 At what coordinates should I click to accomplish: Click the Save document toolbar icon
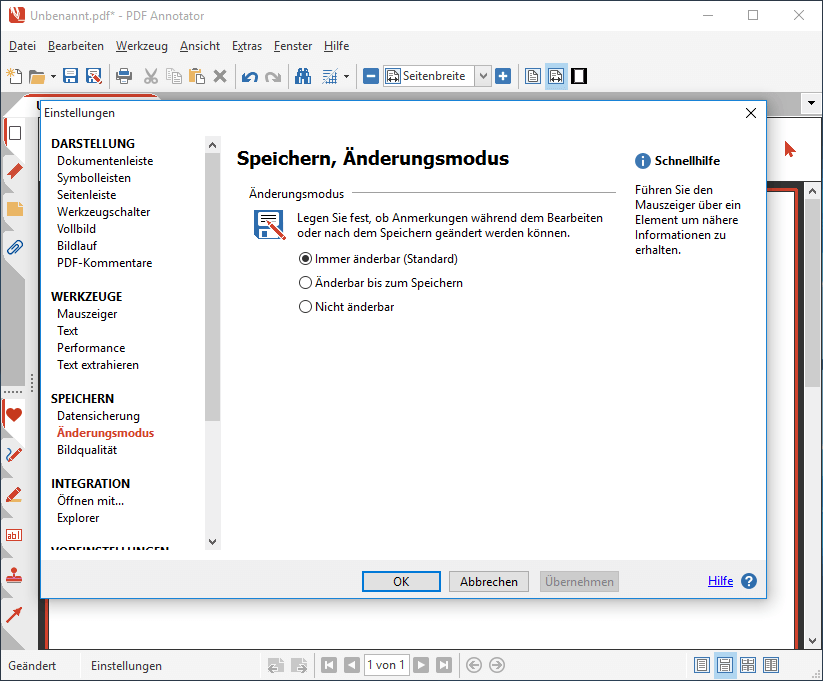coord(71,76)
